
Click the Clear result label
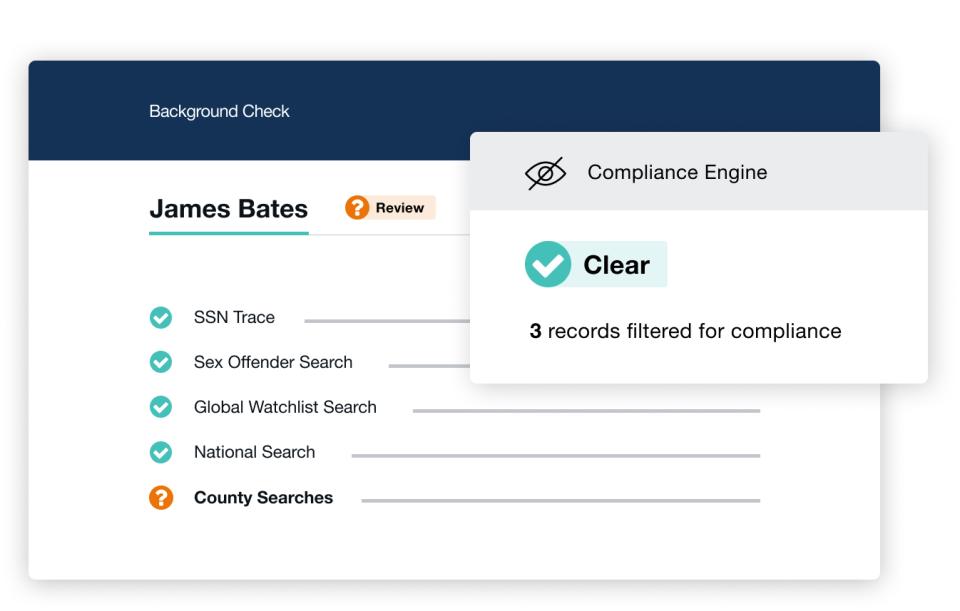click(x=619, y=264)
